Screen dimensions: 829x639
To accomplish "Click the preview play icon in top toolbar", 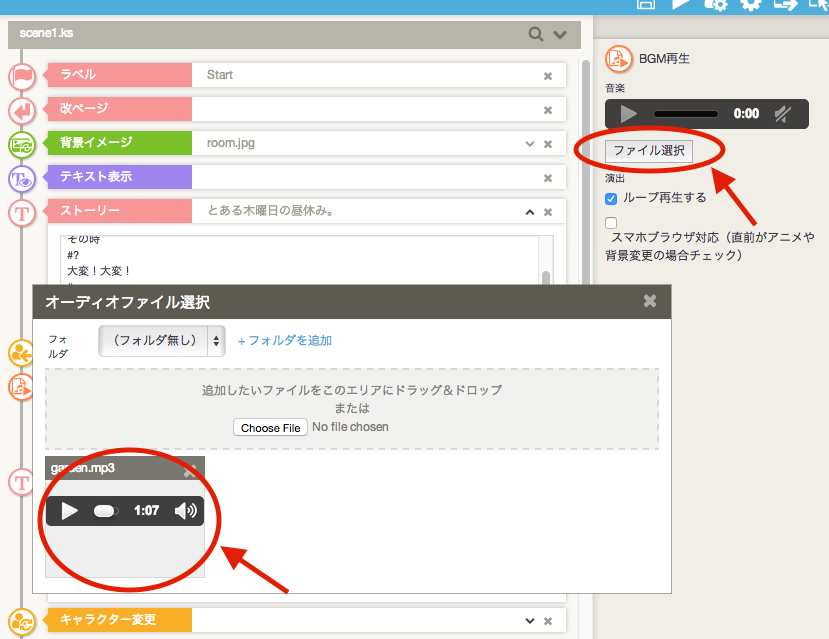I will pyautogui.click(x=681, y=4).
